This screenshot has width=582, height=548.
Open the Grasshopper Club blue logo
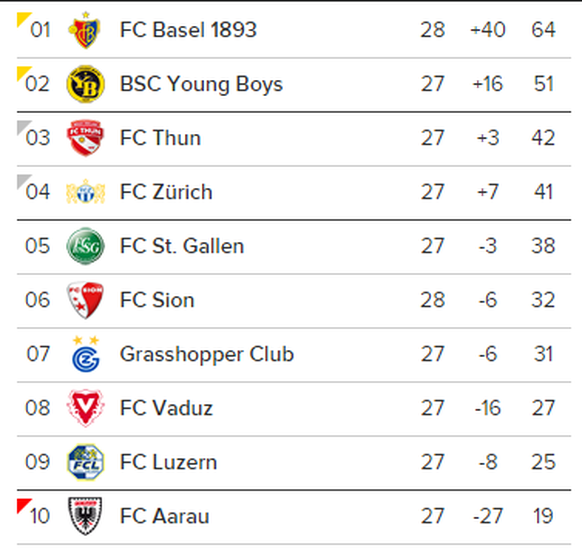click(x=86, y=354)
